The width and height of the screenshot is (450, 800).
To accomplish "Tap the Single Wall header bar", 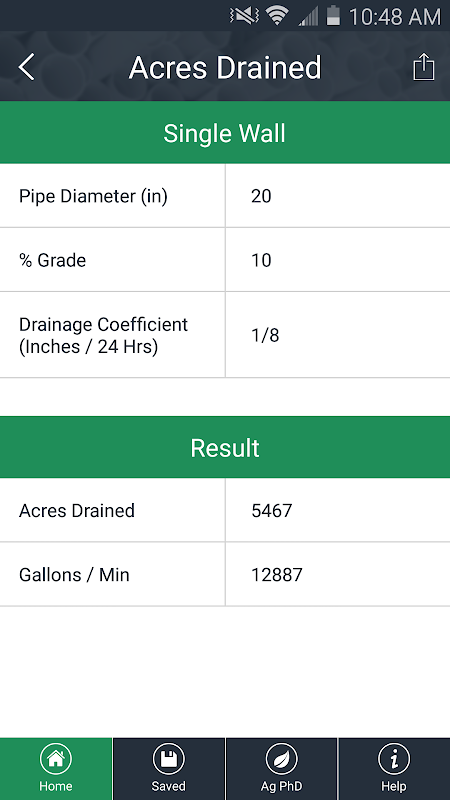I will [x=225, y=133].
